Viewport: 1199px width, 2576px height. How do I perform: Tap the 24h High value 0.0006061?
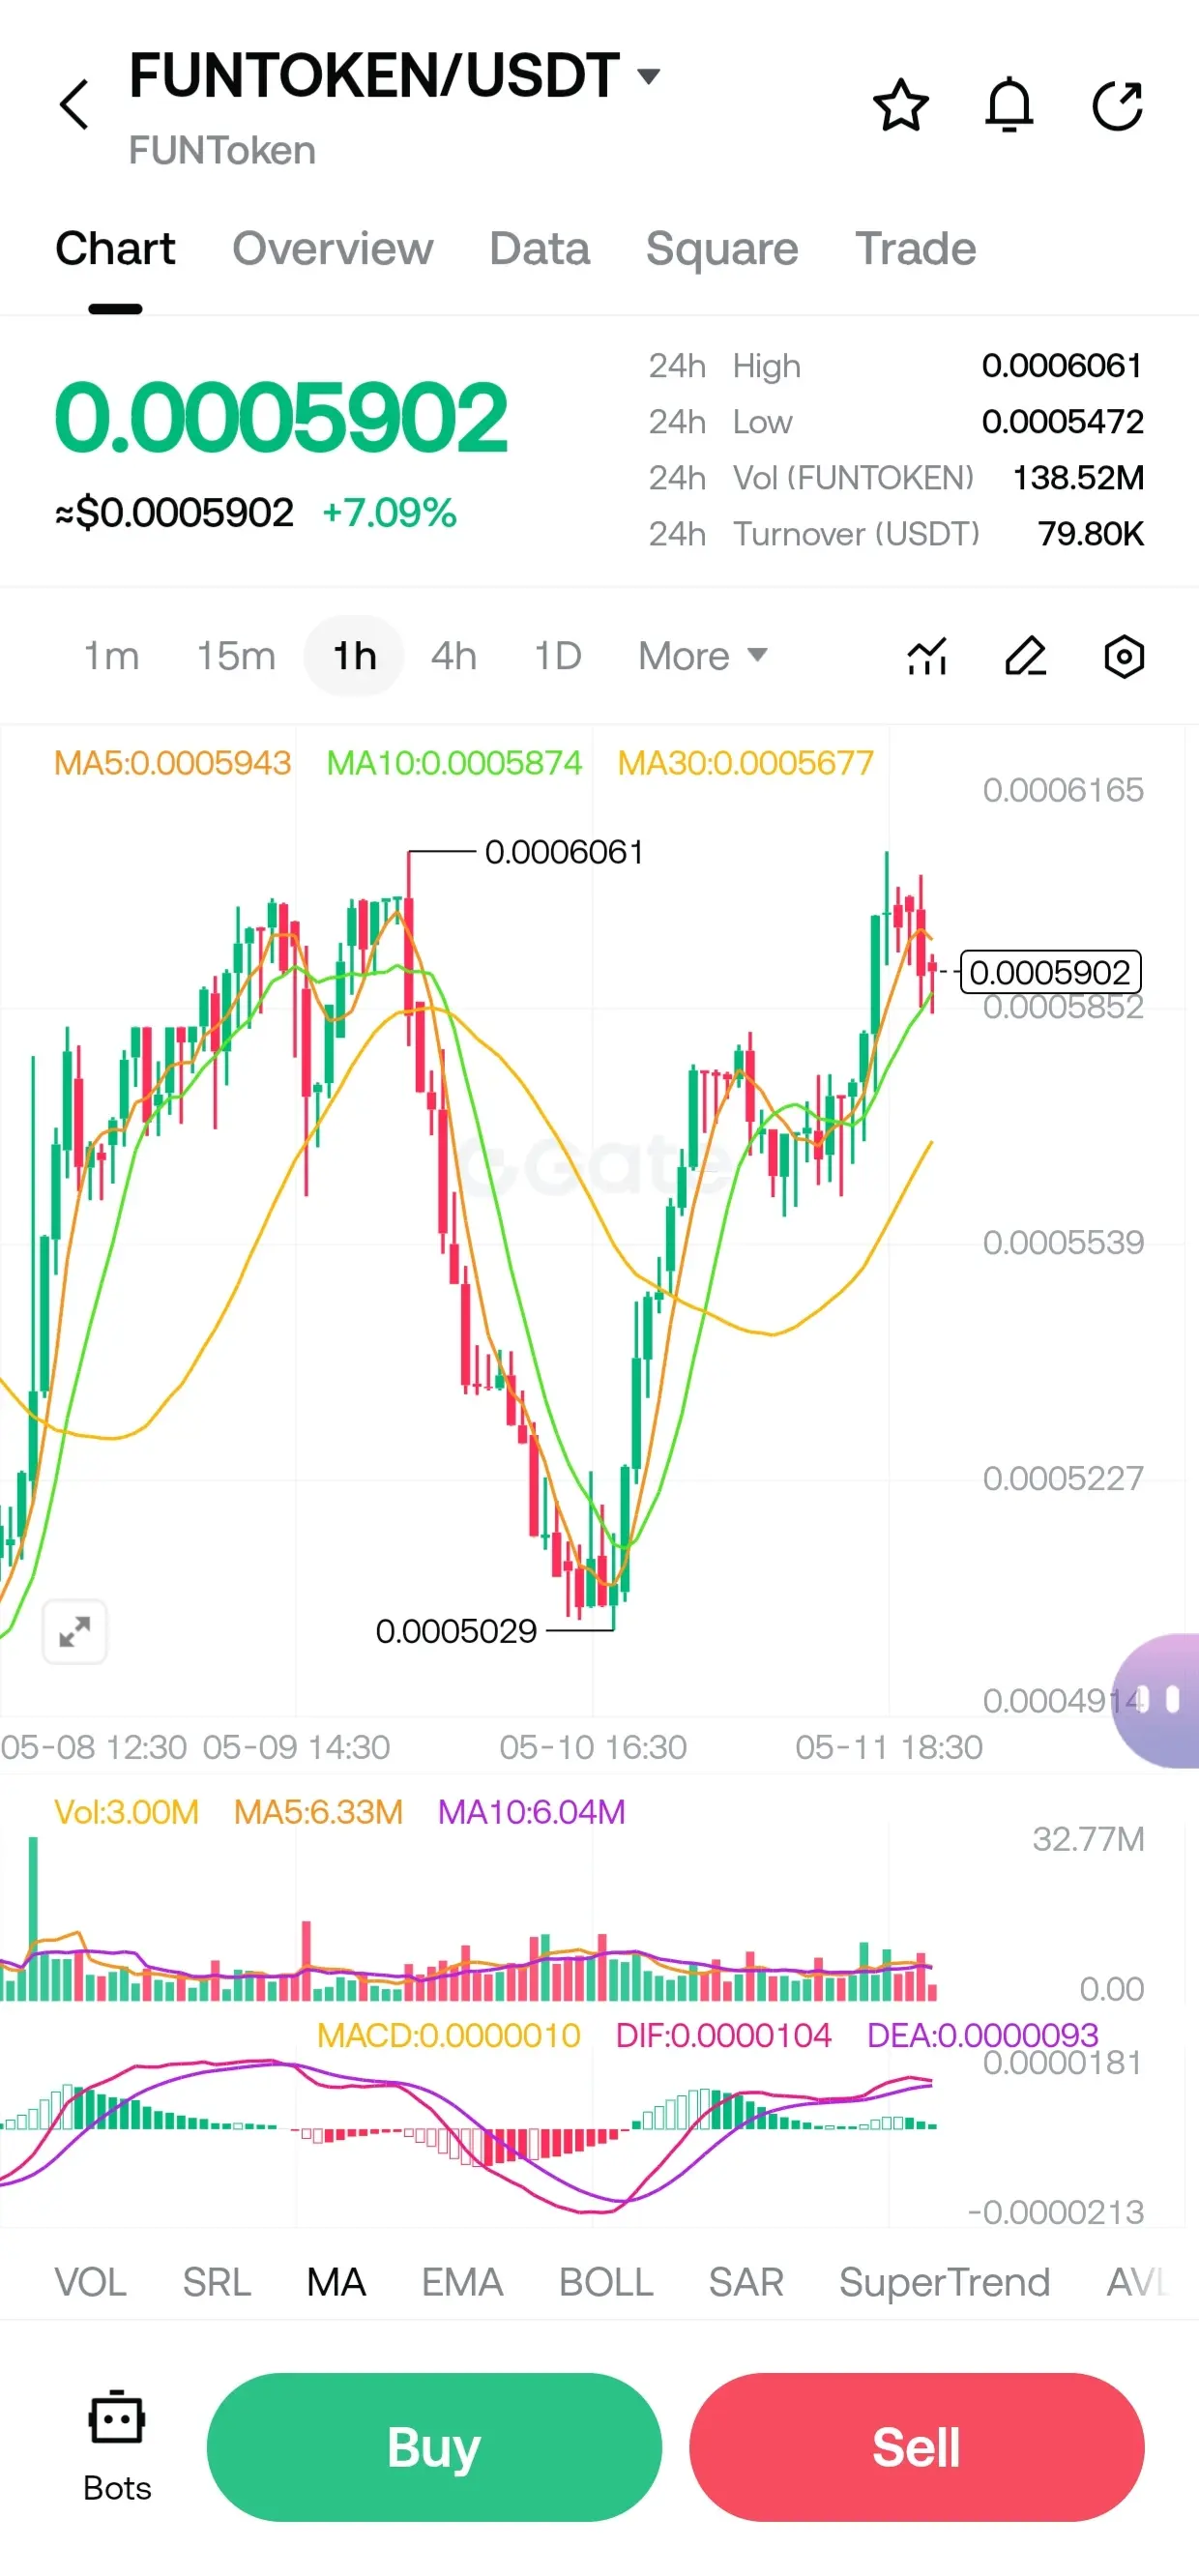1062,366
